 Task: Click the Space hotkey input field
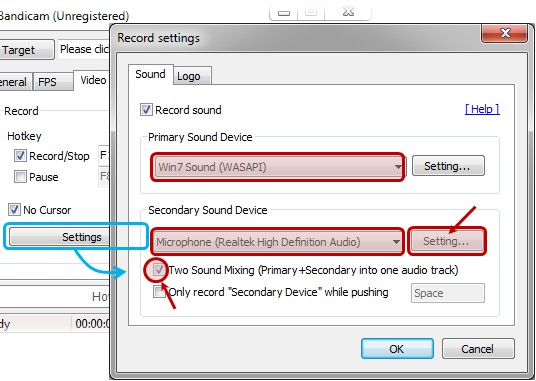[448, 293]
